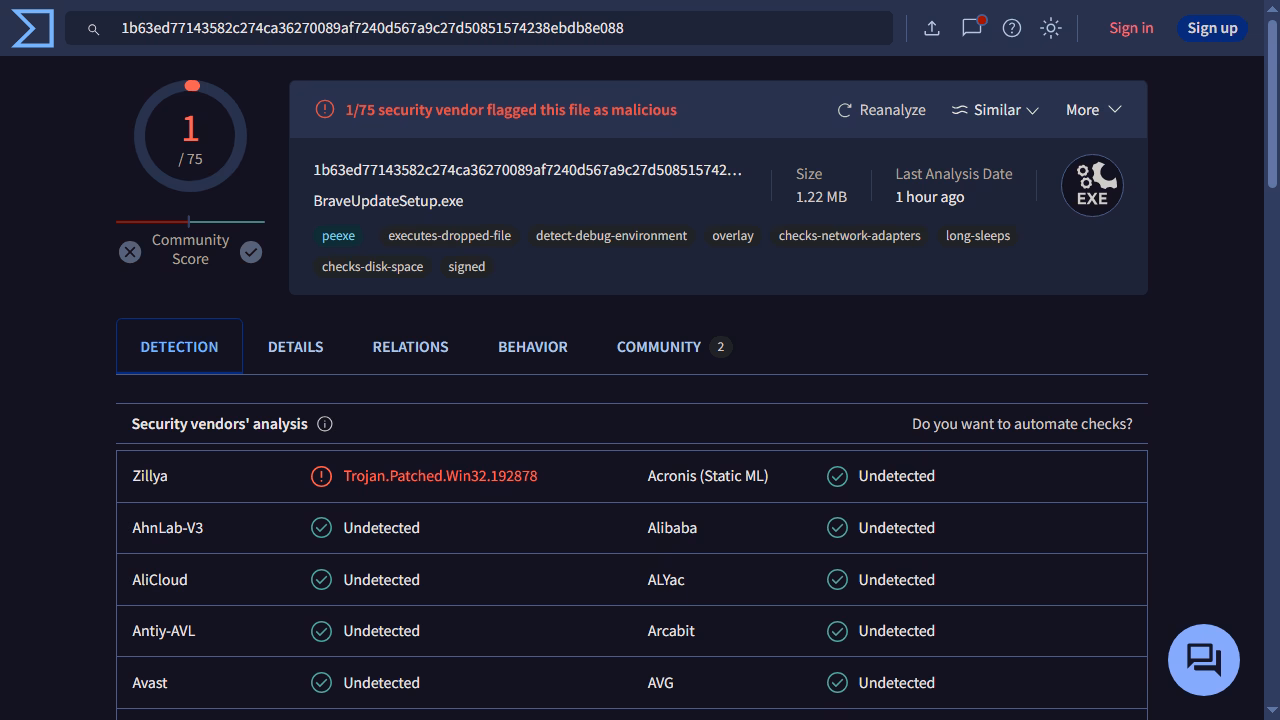The width and height of the screenshot is (1280, 720).
Task: Click the checks-network-adapters tag
Action: (x=850, y=236)
